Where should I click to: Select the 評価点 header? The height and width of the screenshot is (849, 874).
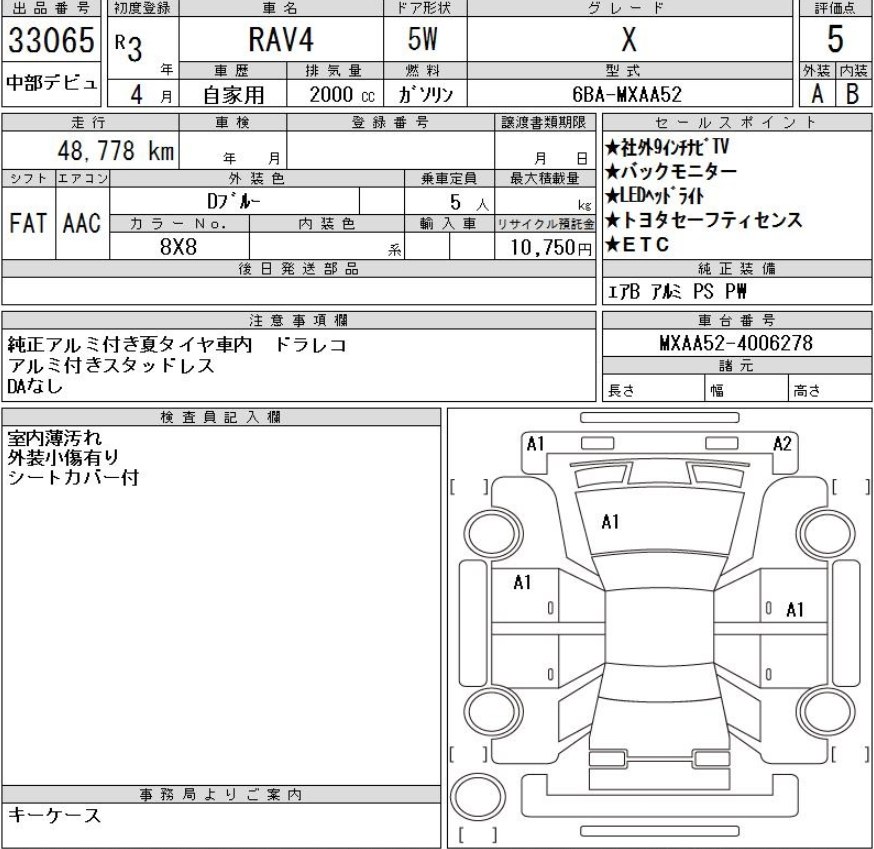pos(835,8)
